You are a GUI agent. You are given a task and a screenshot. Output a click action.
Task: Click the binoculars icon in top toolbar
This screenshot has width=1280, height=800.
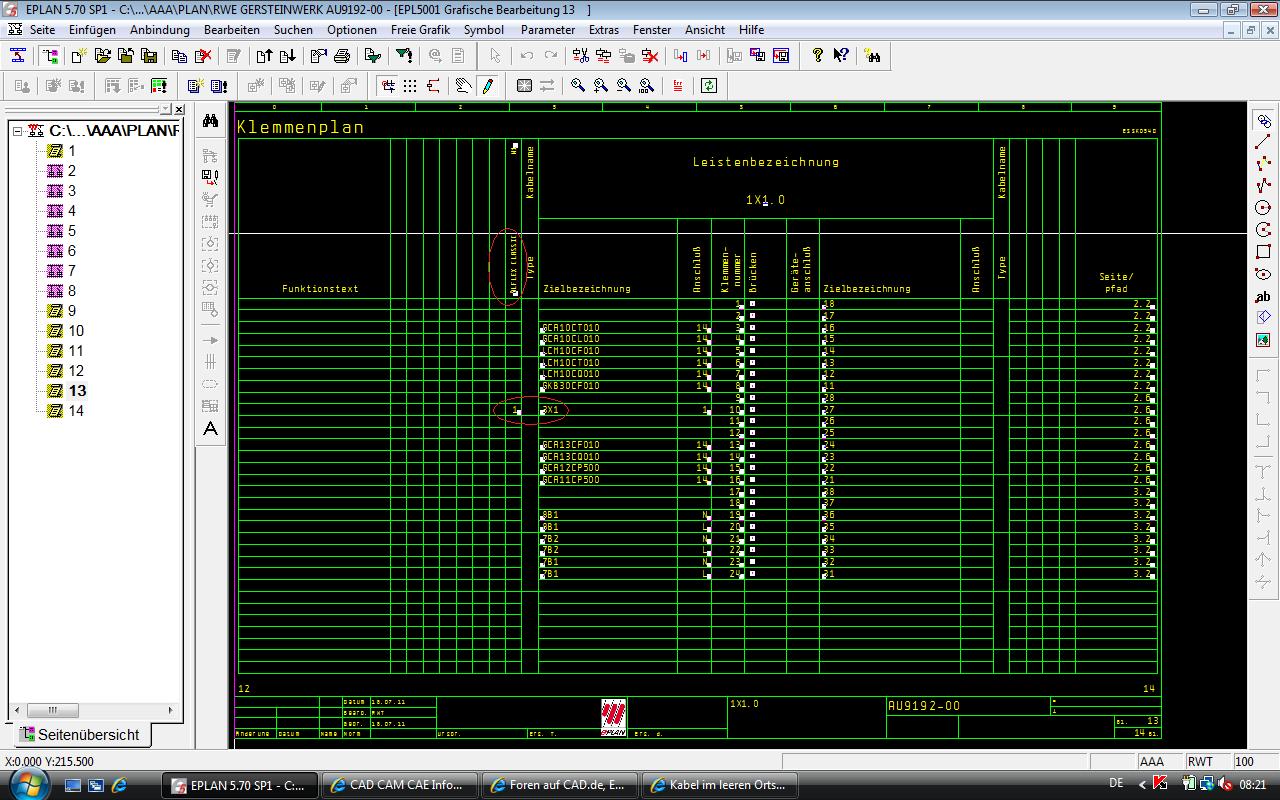pos(872,56)
